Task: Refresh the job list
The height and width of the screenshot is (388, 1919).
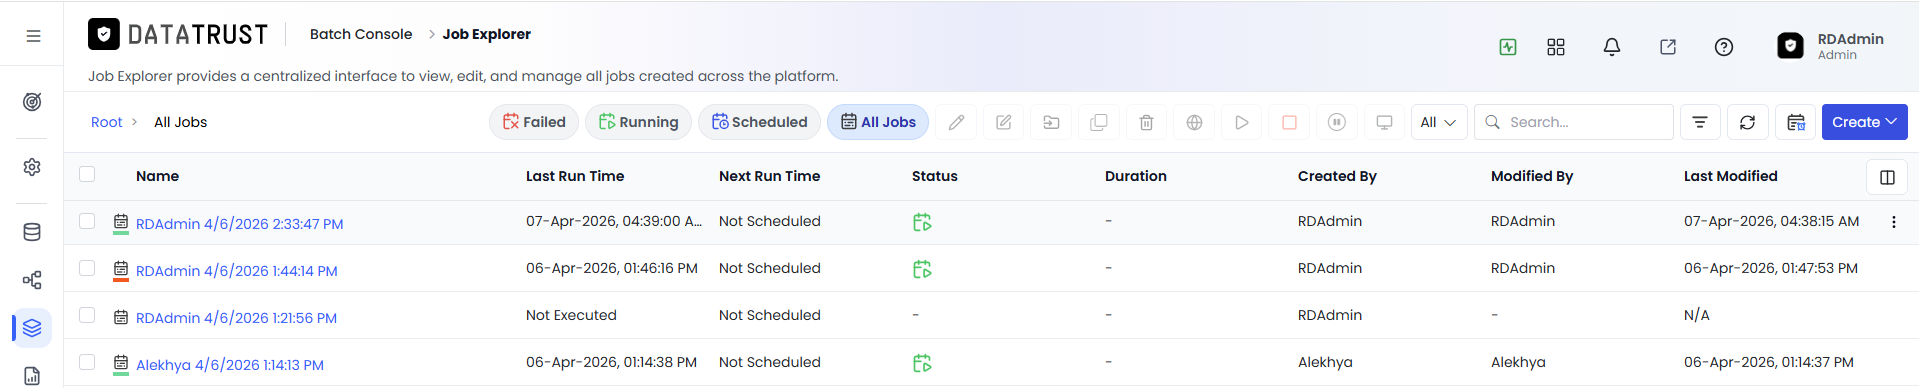Action: pos(1747,122)
